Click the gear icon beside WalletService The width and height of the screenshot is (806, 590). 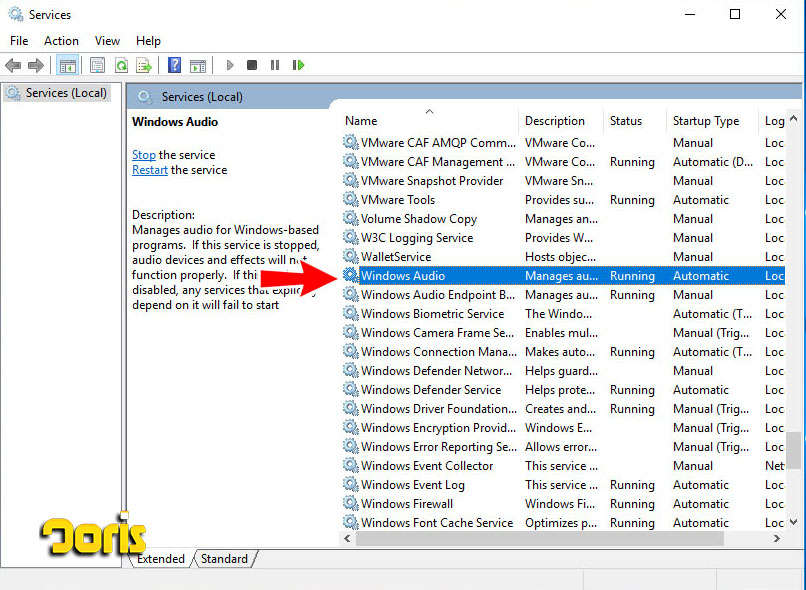pos(351,256)
